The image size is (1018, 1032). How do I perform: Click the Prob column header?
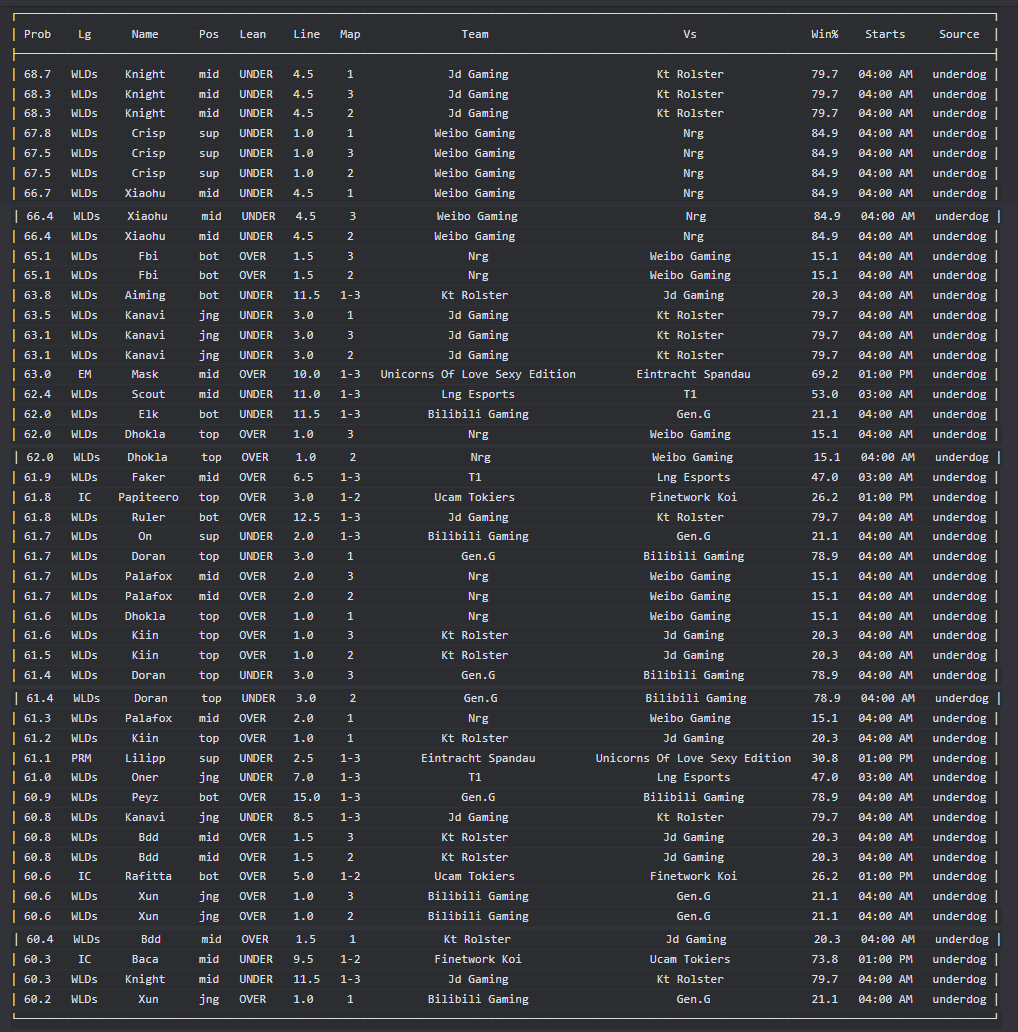pyautogui.click(x=38, y=34)
